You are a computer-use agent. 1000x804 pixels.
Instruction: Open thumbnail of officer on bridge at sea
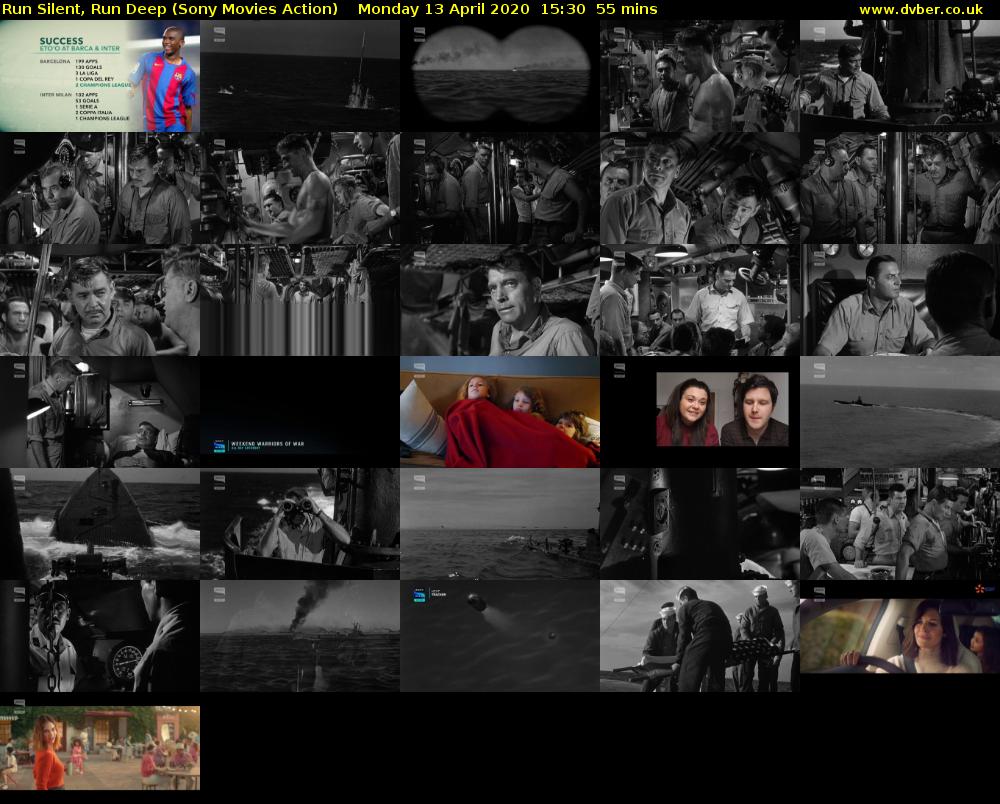[900, 76]
